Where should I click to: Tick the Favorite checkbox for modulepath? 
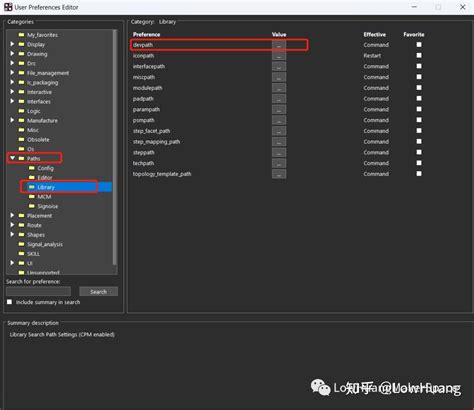(419, 88)
